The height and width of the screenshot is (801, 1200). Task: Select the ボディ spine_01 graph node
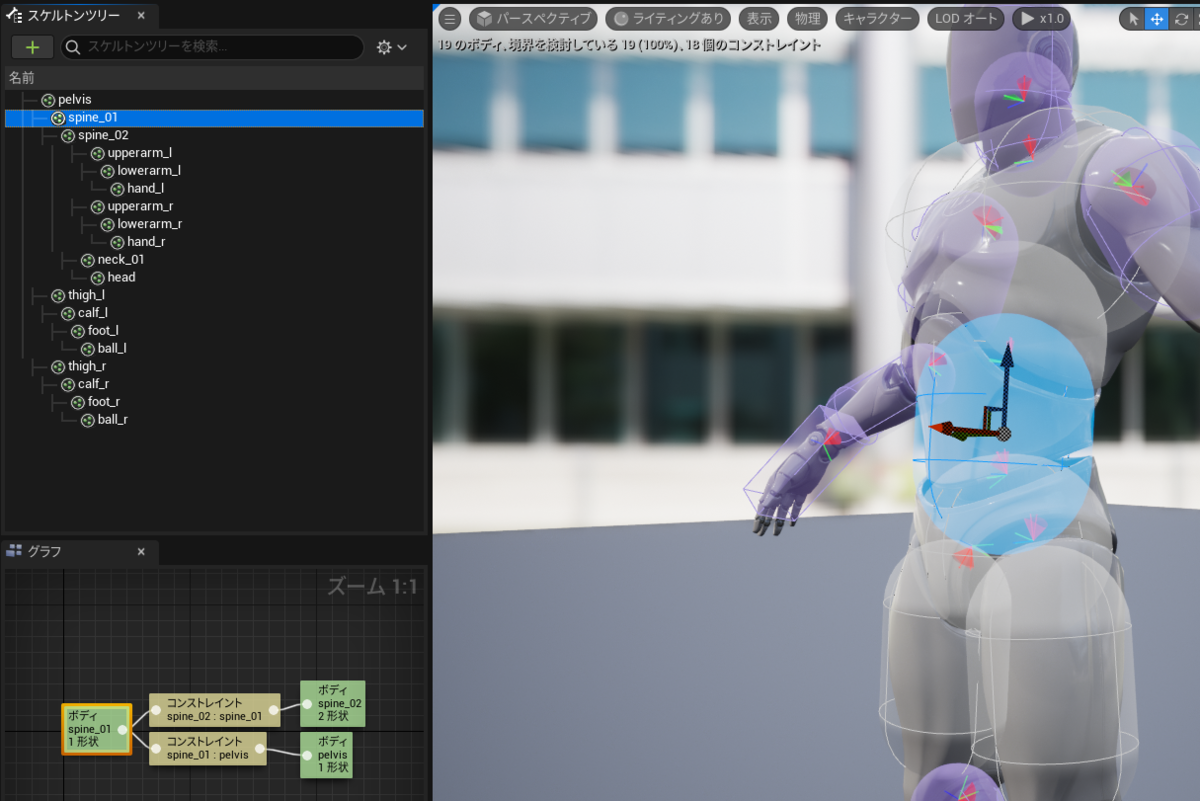[x=97, y=729]
